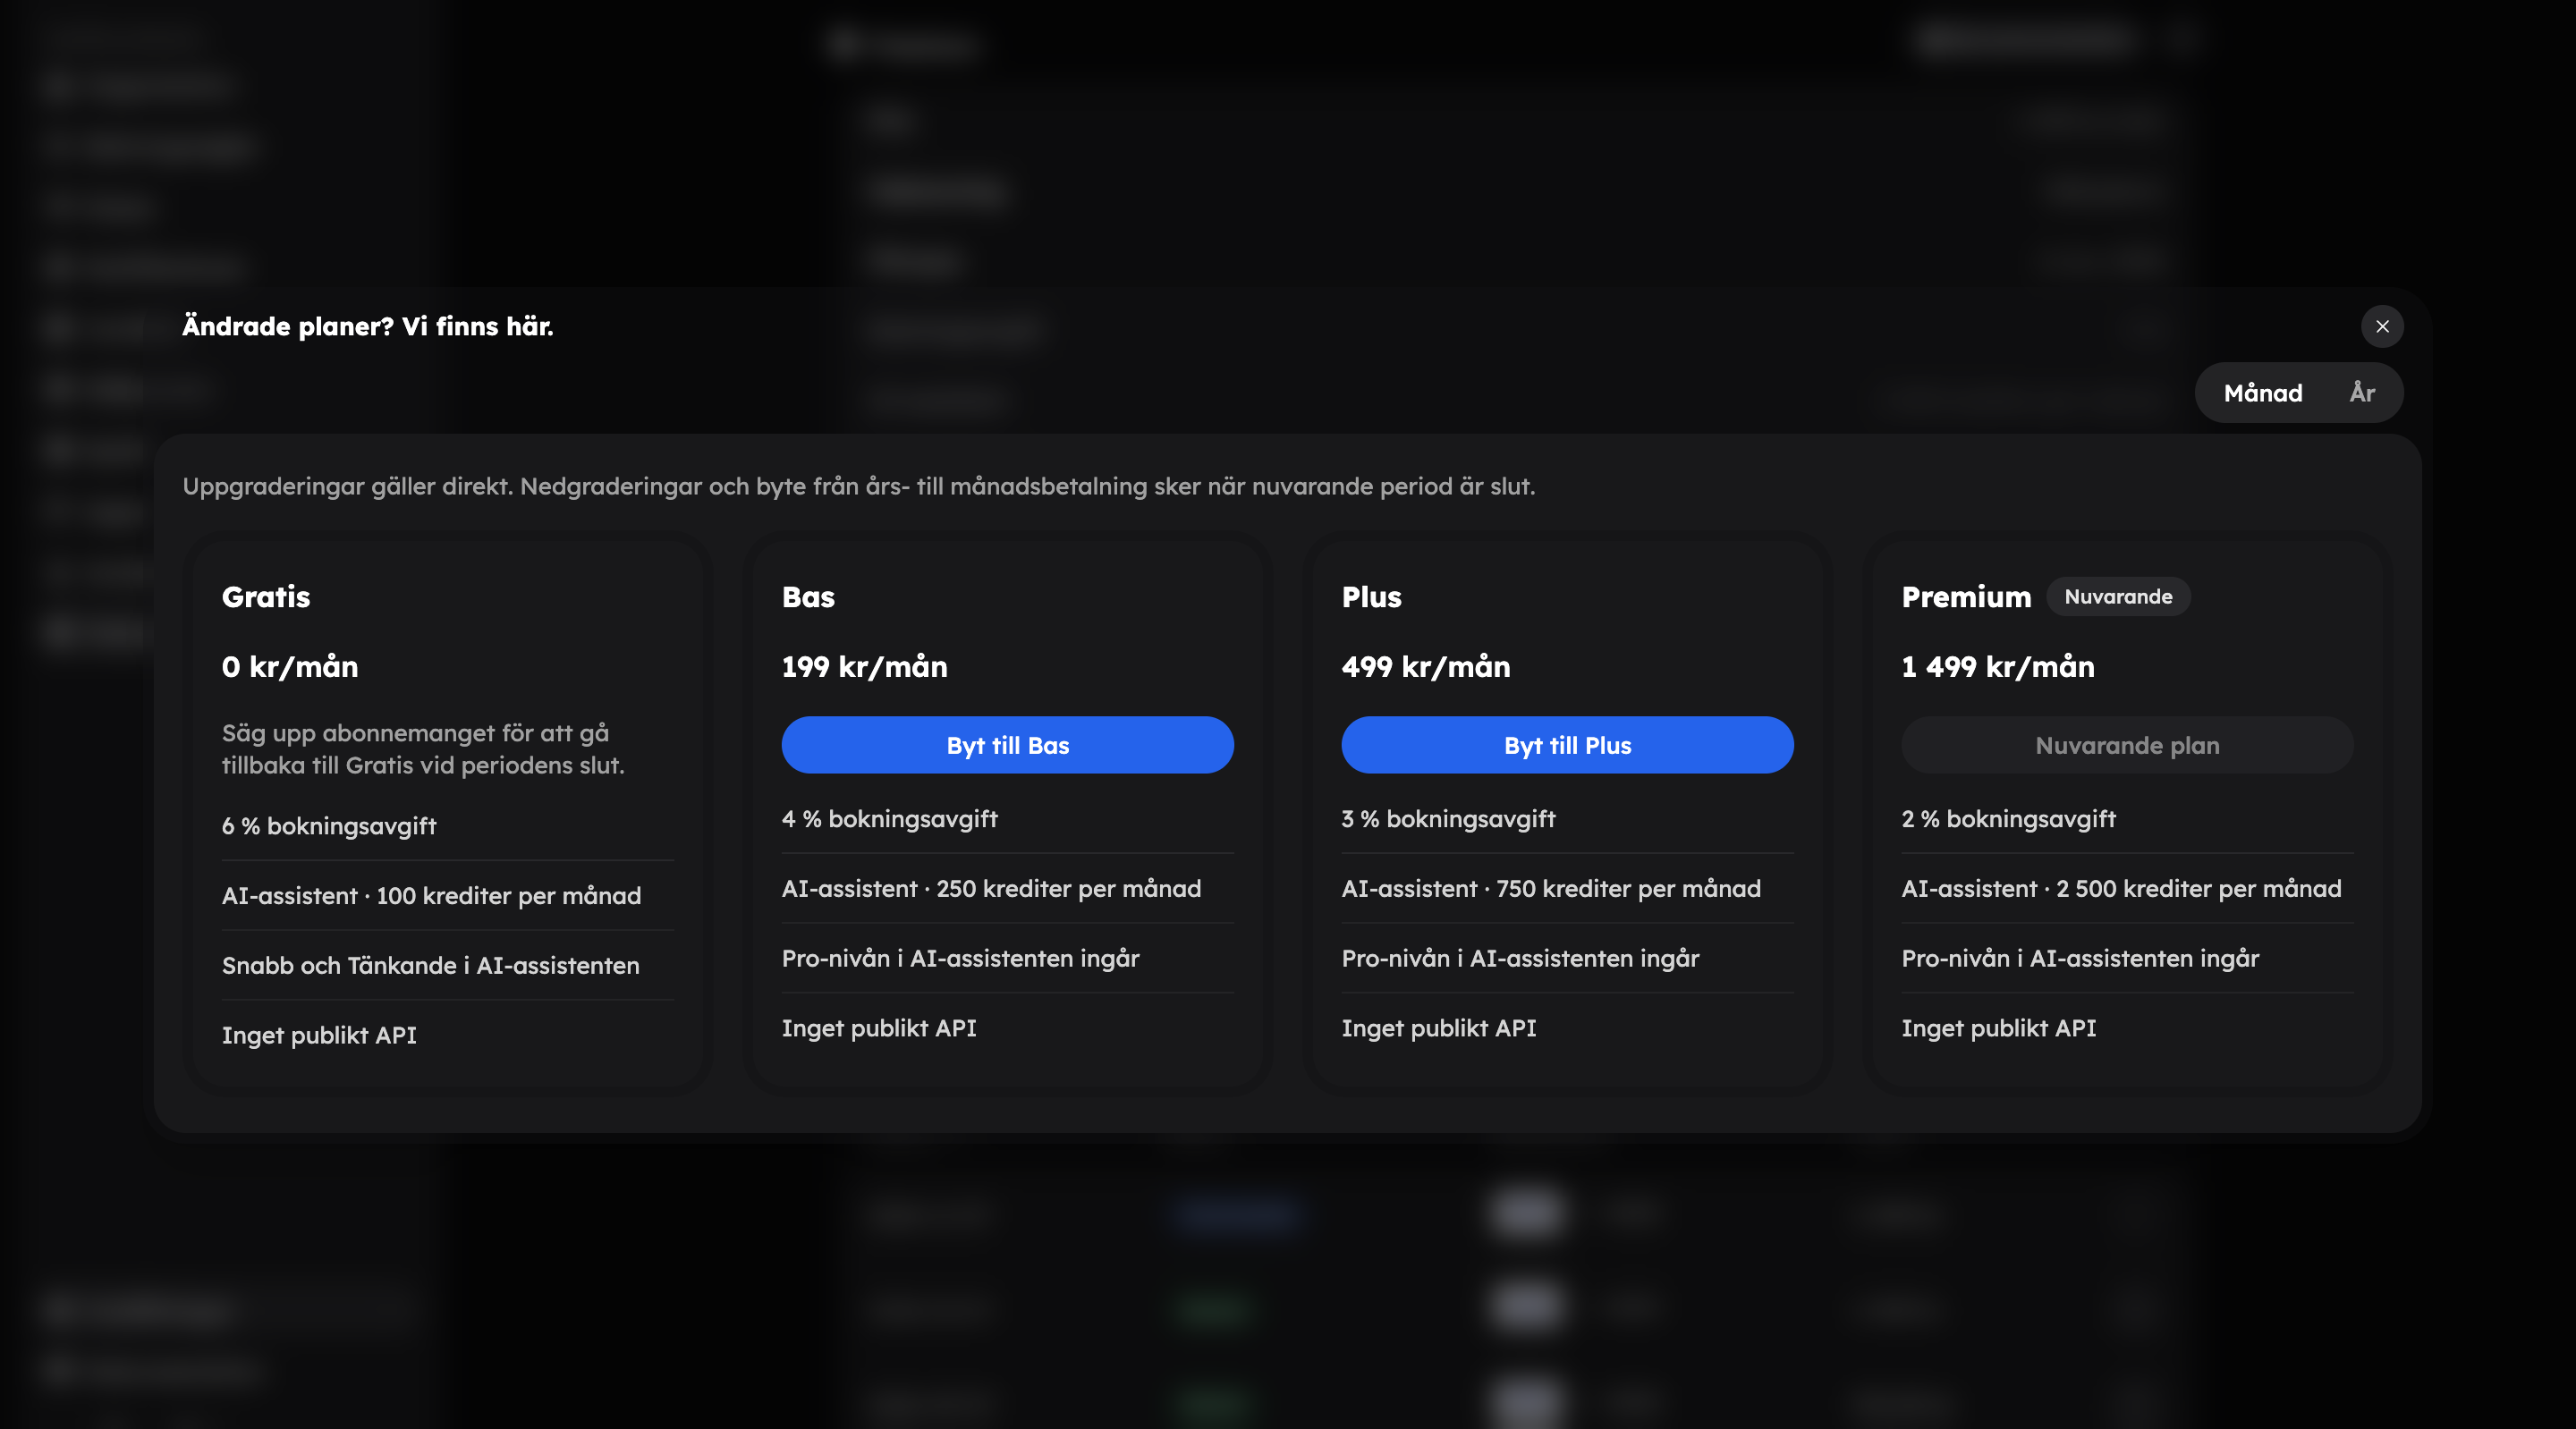Image resolution: width=2576 pixels, height=1429 pixels.
Task: Click the Ändrade planer? Vi finns här heading
Action: coord(368,326)
